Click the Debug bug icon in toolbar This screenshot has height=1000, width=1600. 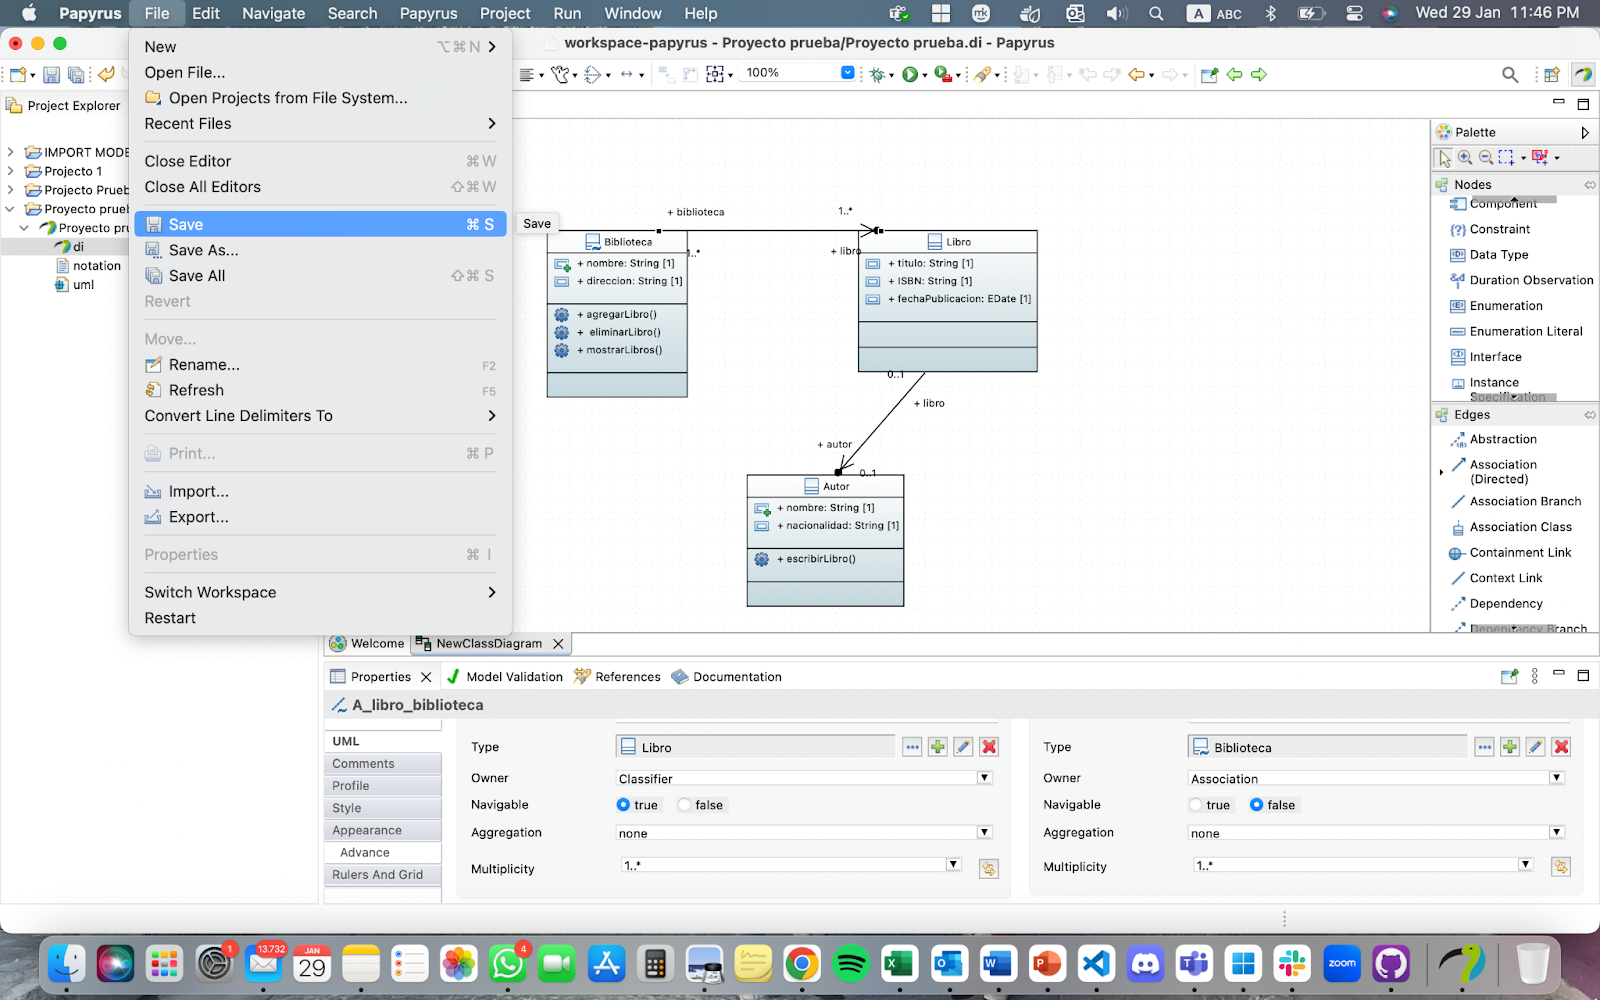(878, 74)
